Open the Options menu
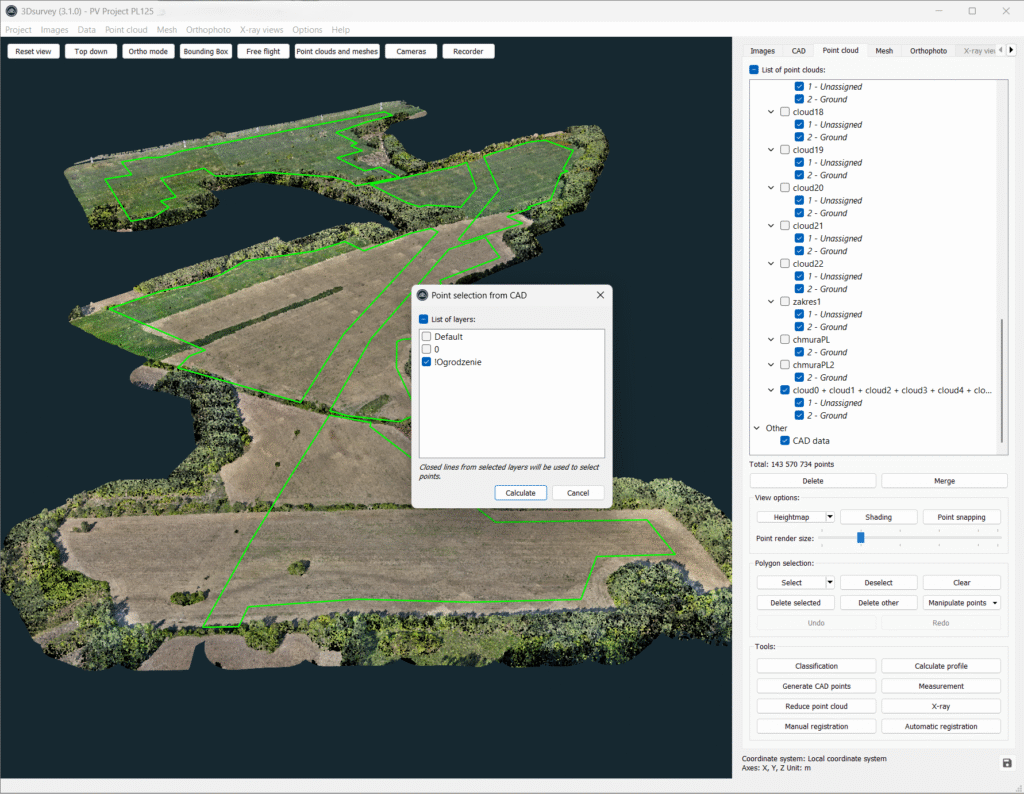 tap(307, 29)
